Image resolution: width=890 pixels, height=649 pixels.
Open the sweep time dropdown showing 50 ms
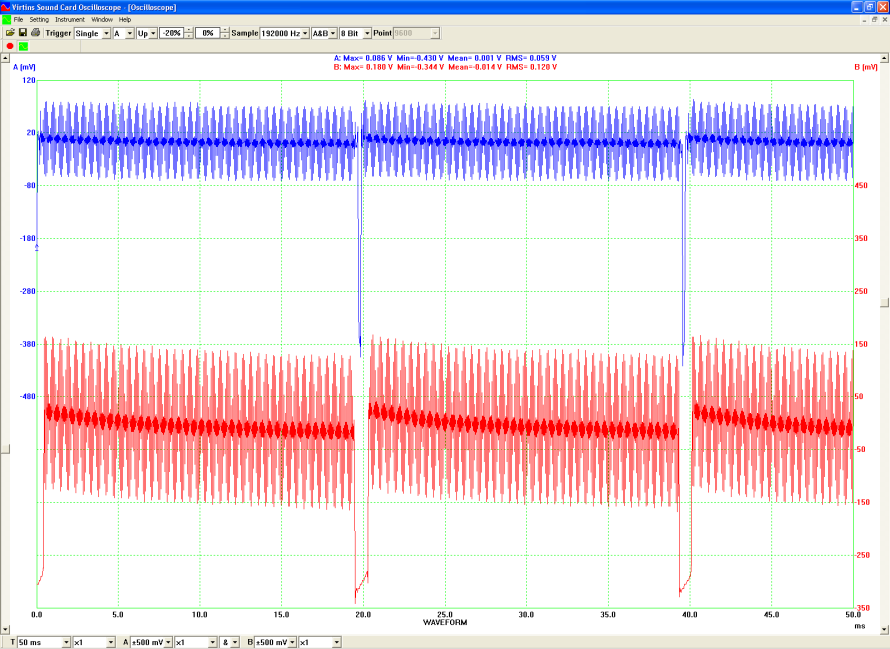66,642
